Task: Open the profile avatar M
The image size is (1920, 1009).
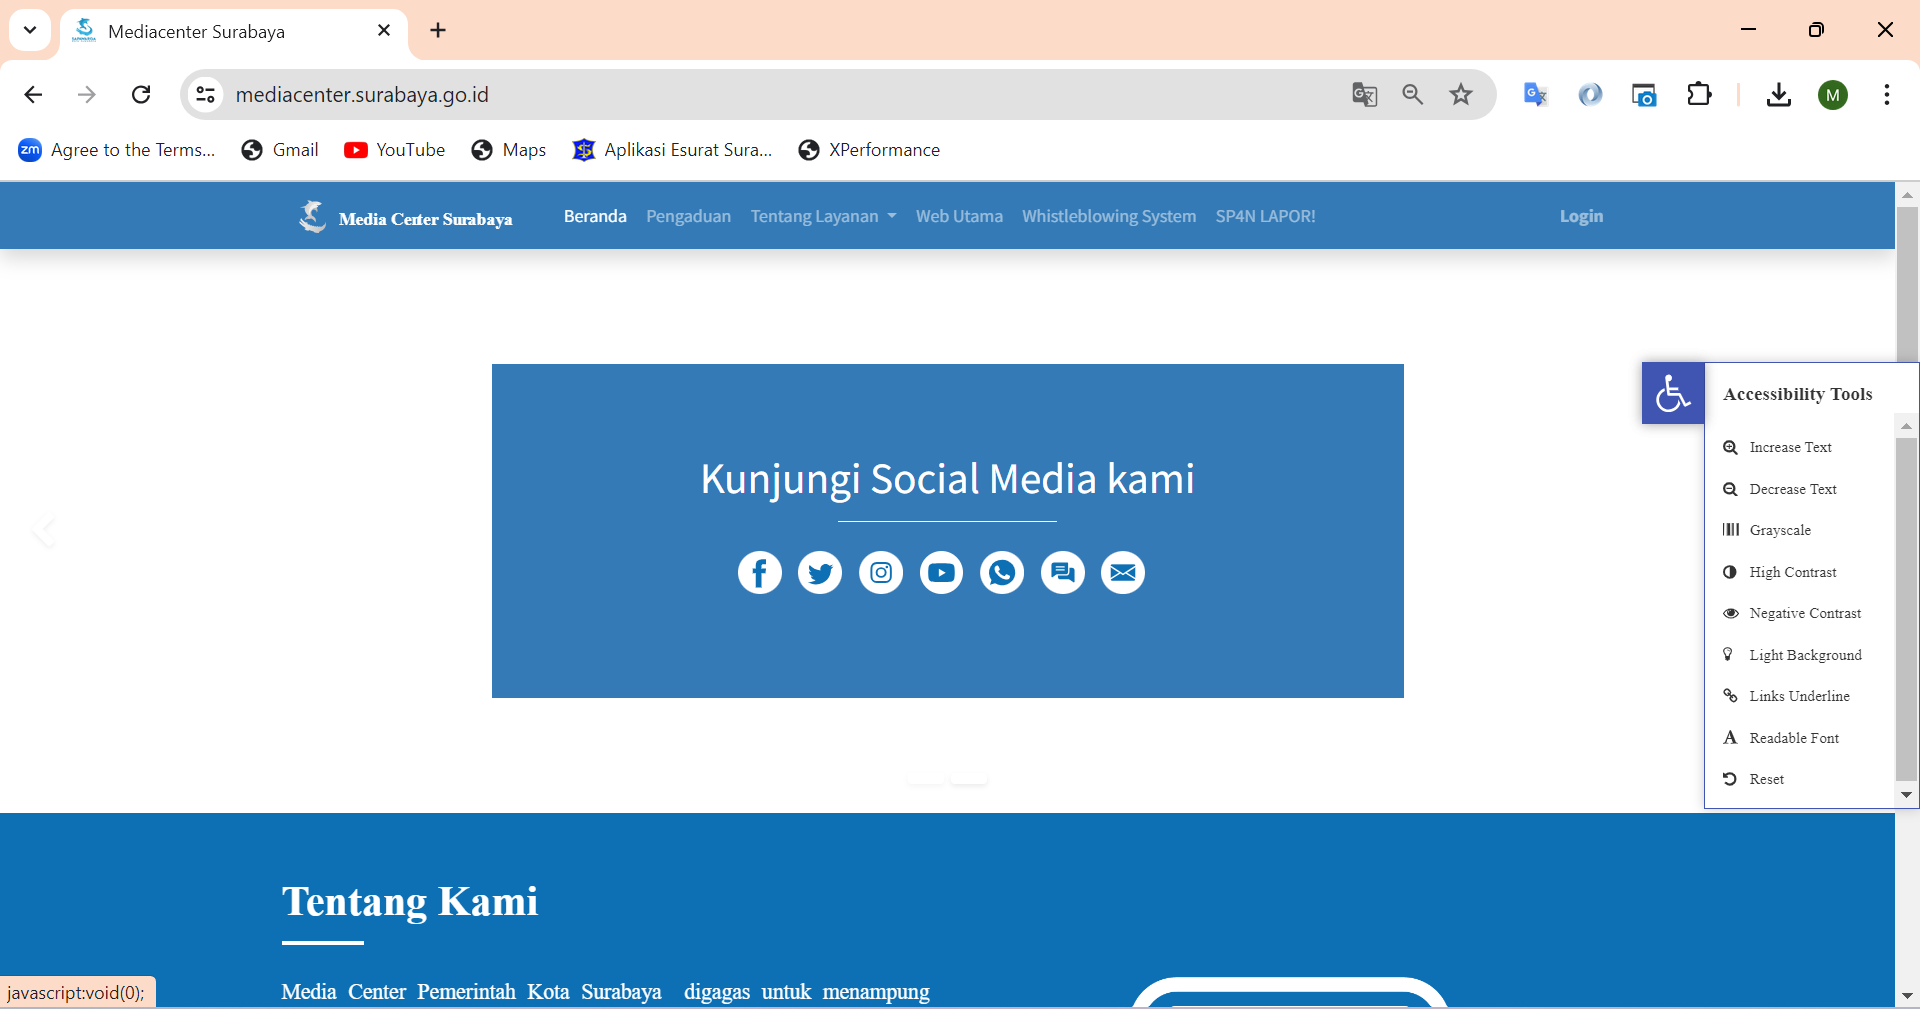Action: (x=1833, y=95)
